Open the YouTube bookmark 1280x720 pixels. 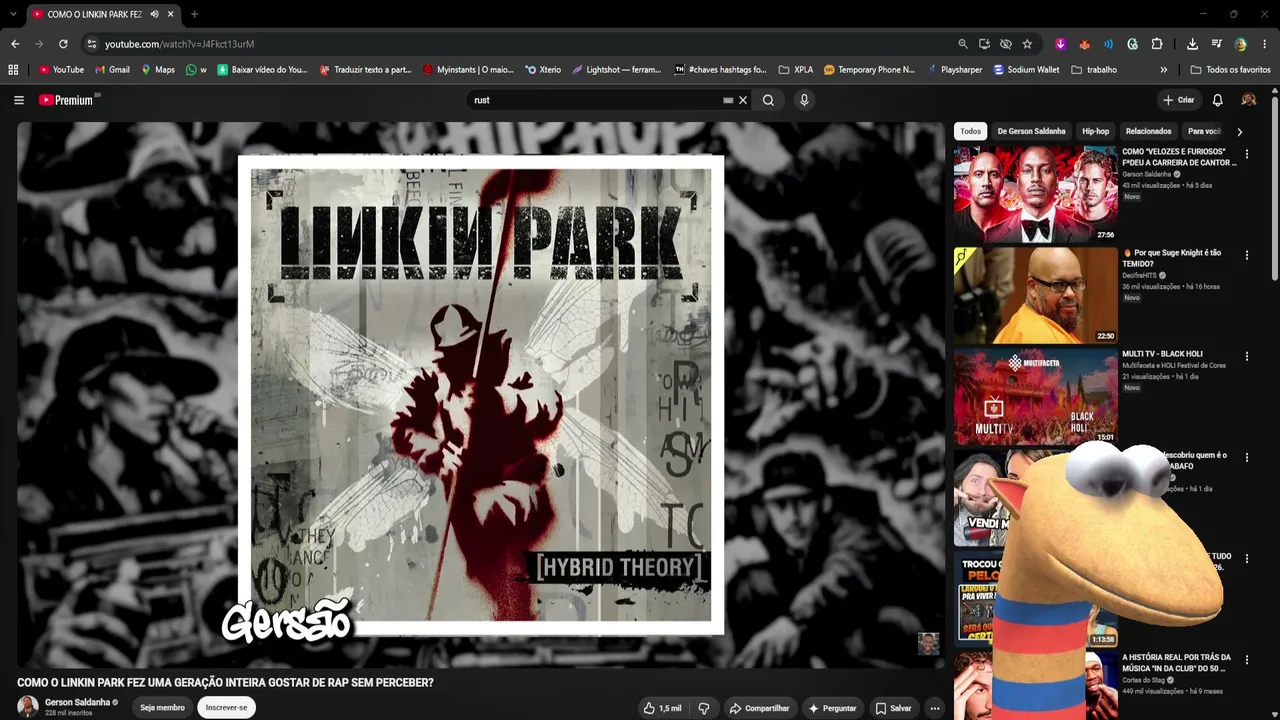(61, 70)
